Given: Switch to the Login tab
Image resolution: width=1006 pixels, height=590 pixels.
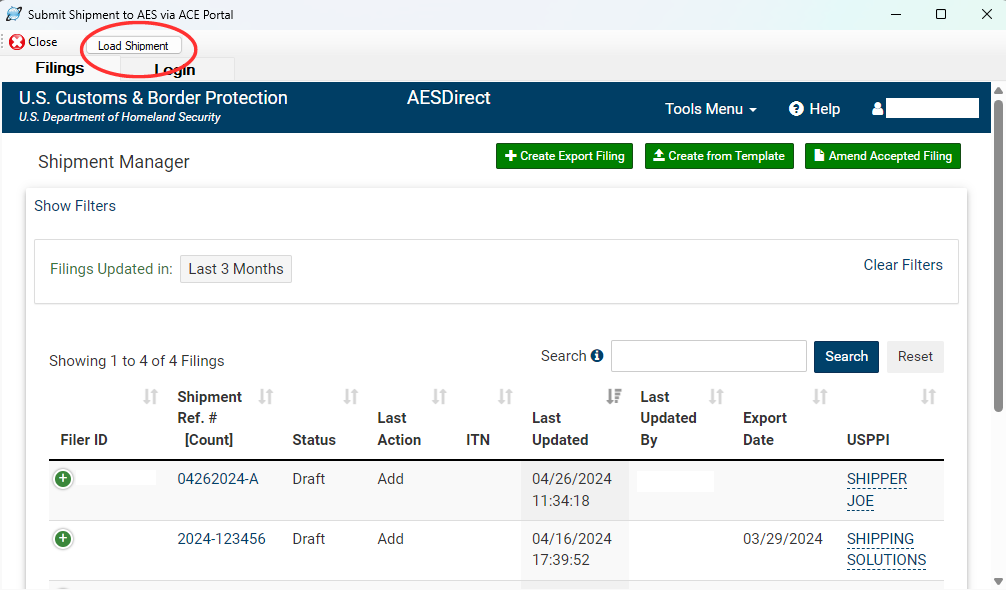Looking at the screenshot, I should [175, 68].
